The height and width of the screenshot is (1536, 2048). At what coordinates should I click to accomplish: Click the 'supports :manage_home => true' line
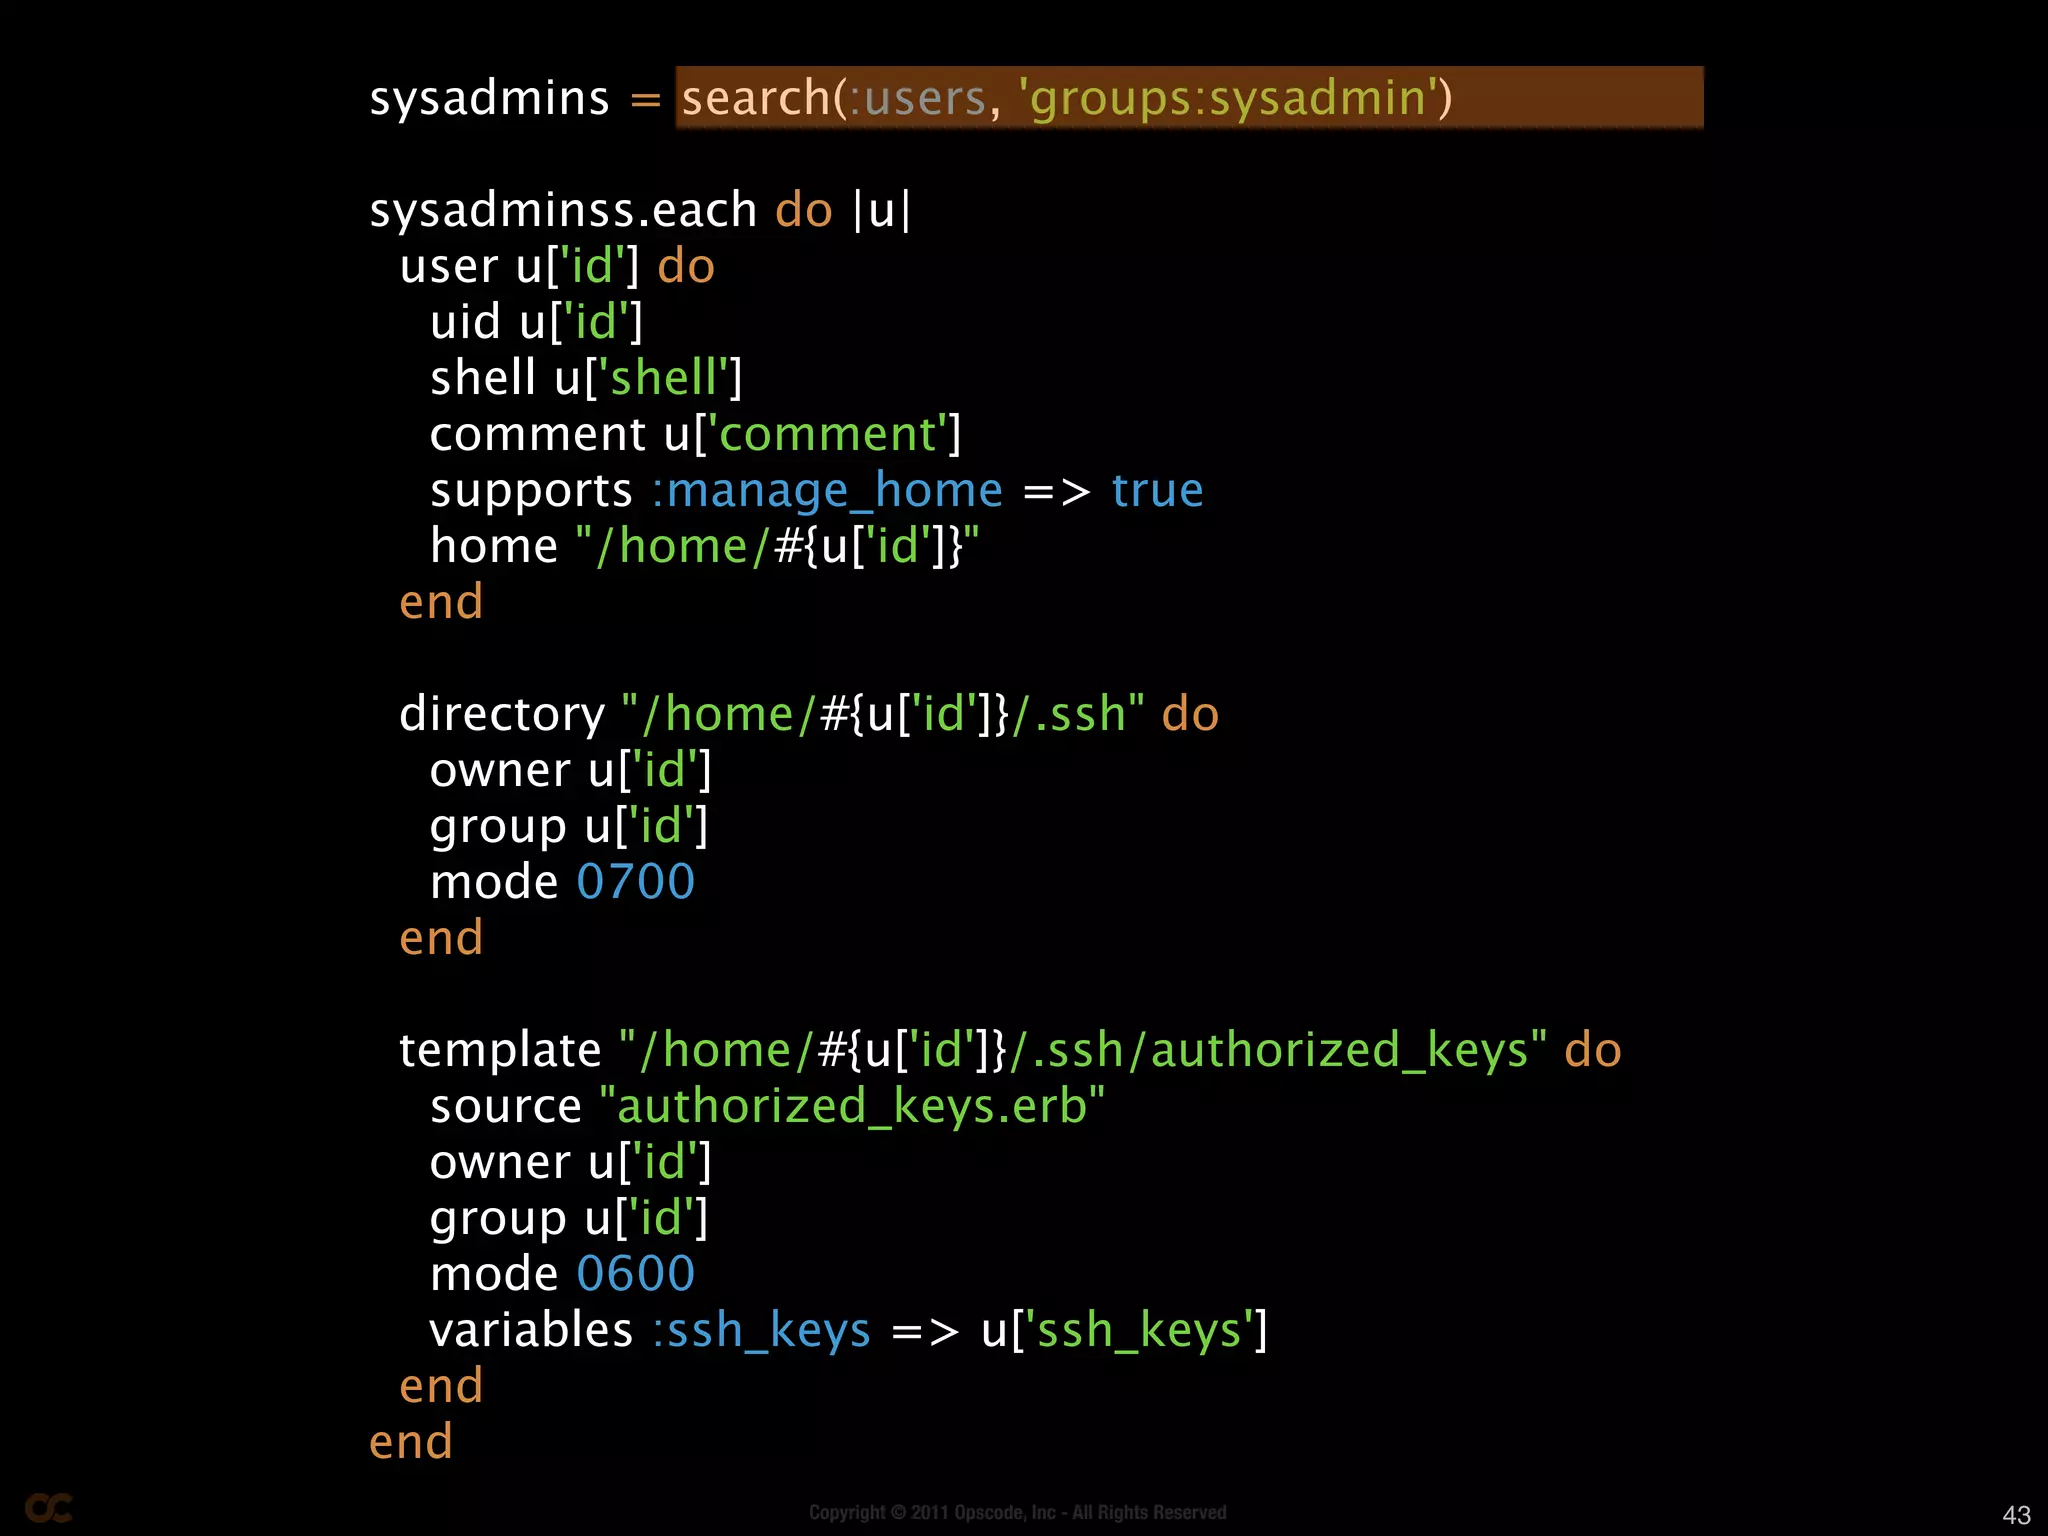tap(816, 490)
